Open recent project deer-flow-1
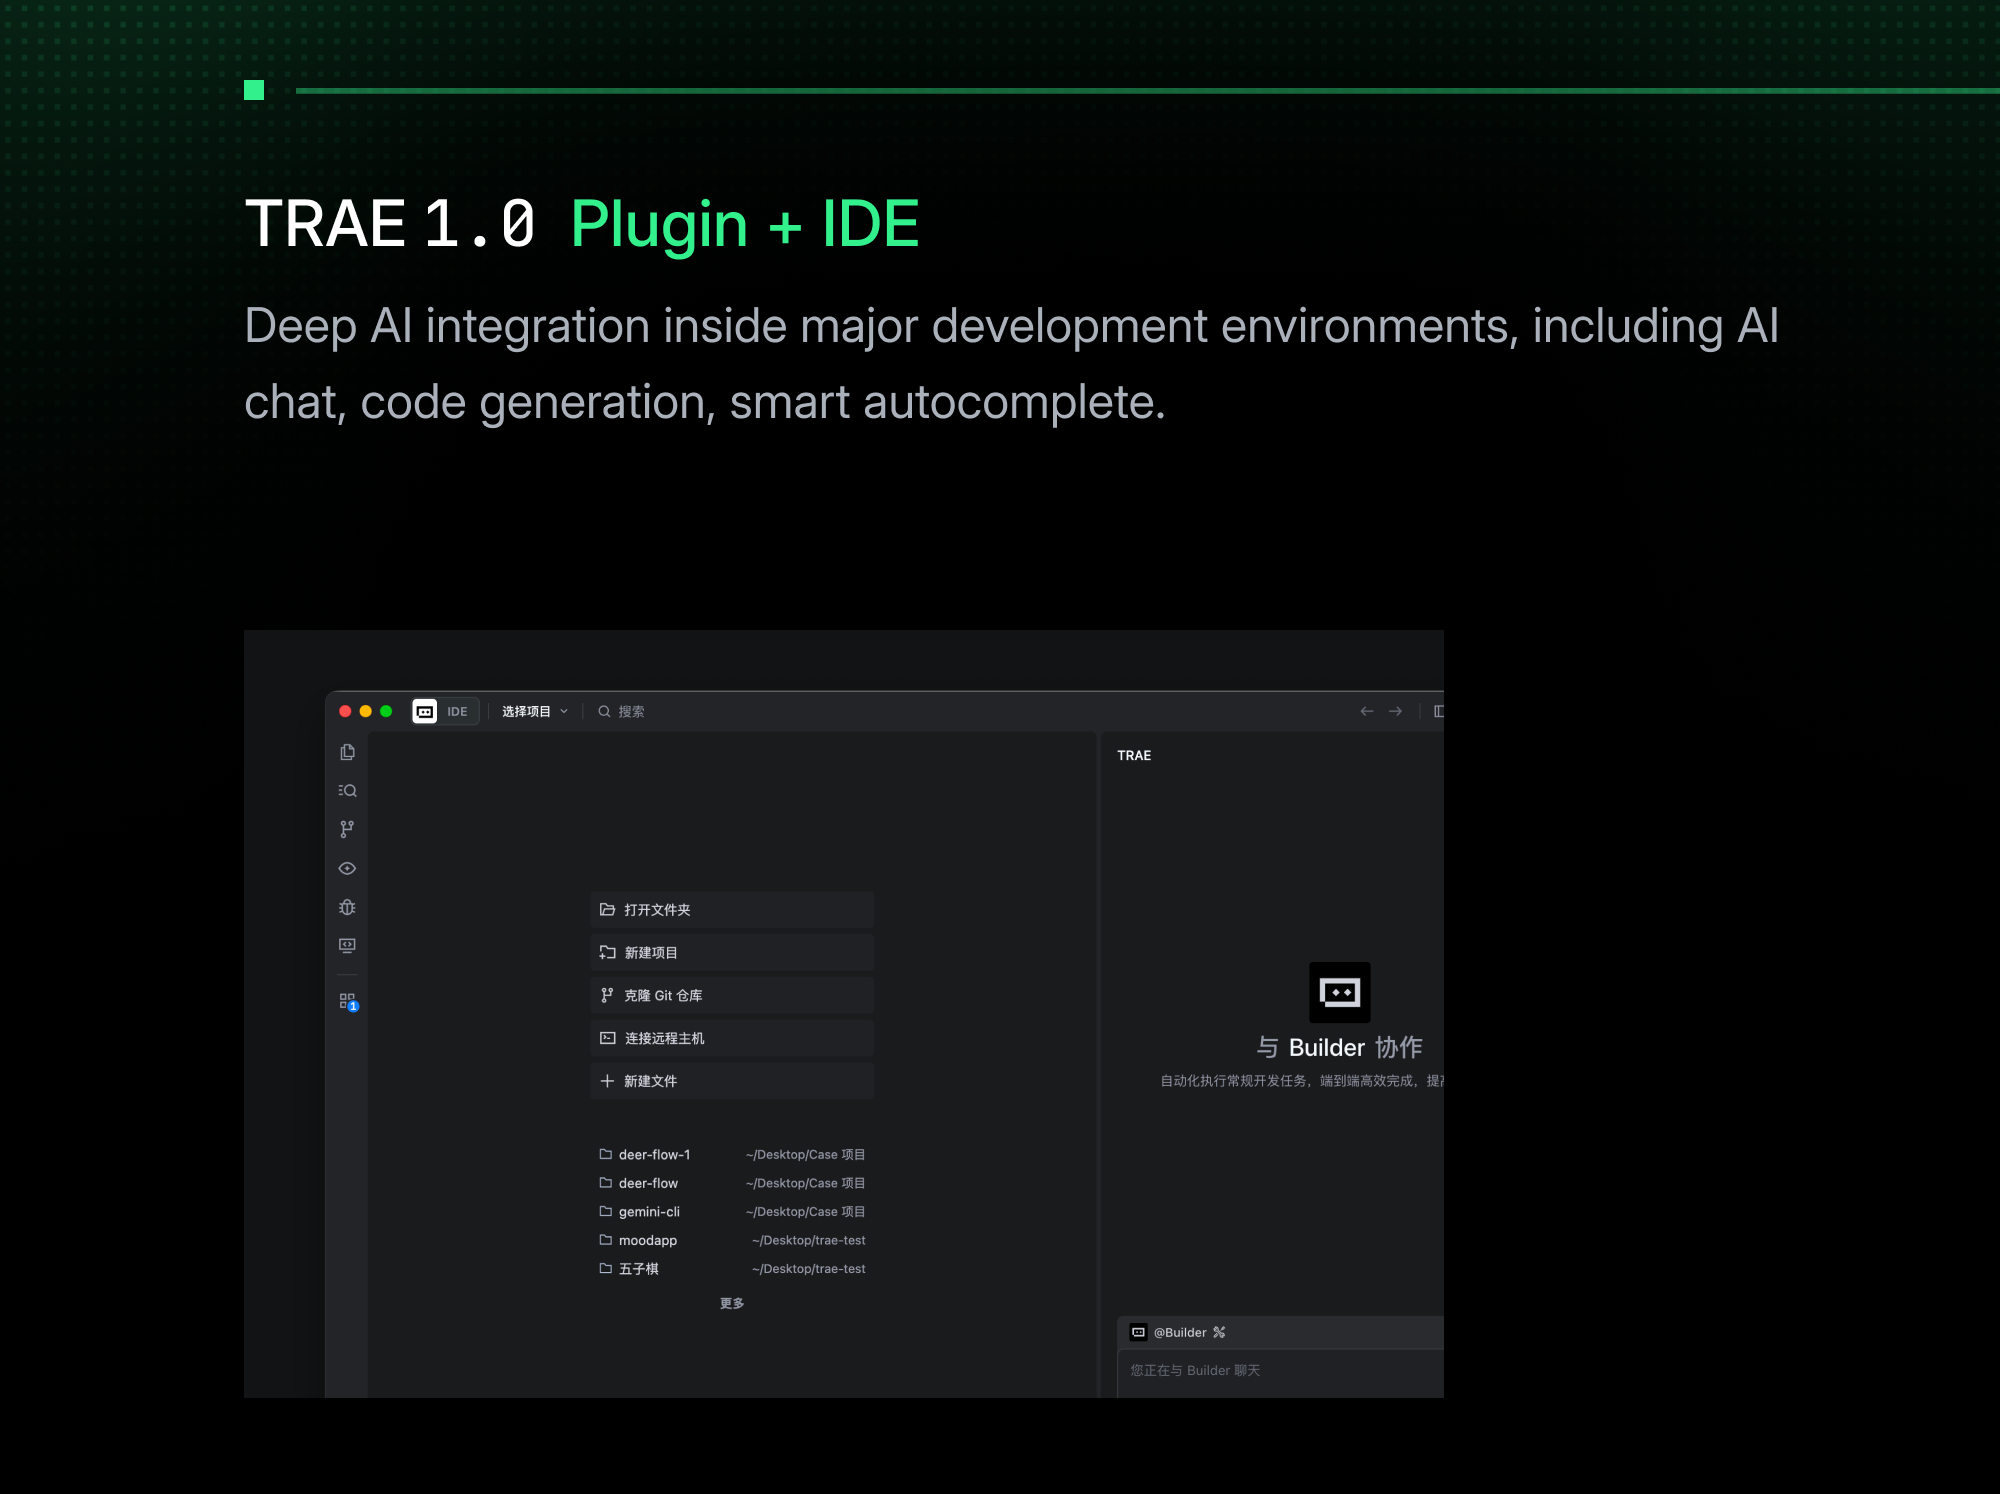The width and height of the screenshot is (2000, 1494). tap(732, 1154)
